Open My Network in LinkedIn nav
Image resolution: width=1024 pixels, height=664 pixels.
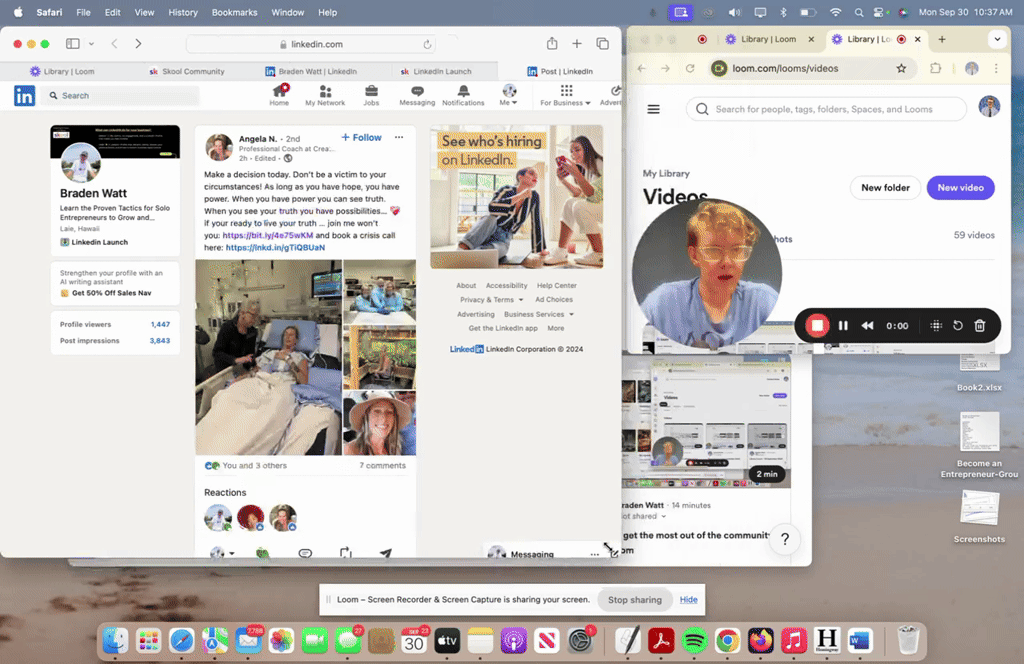325,95
